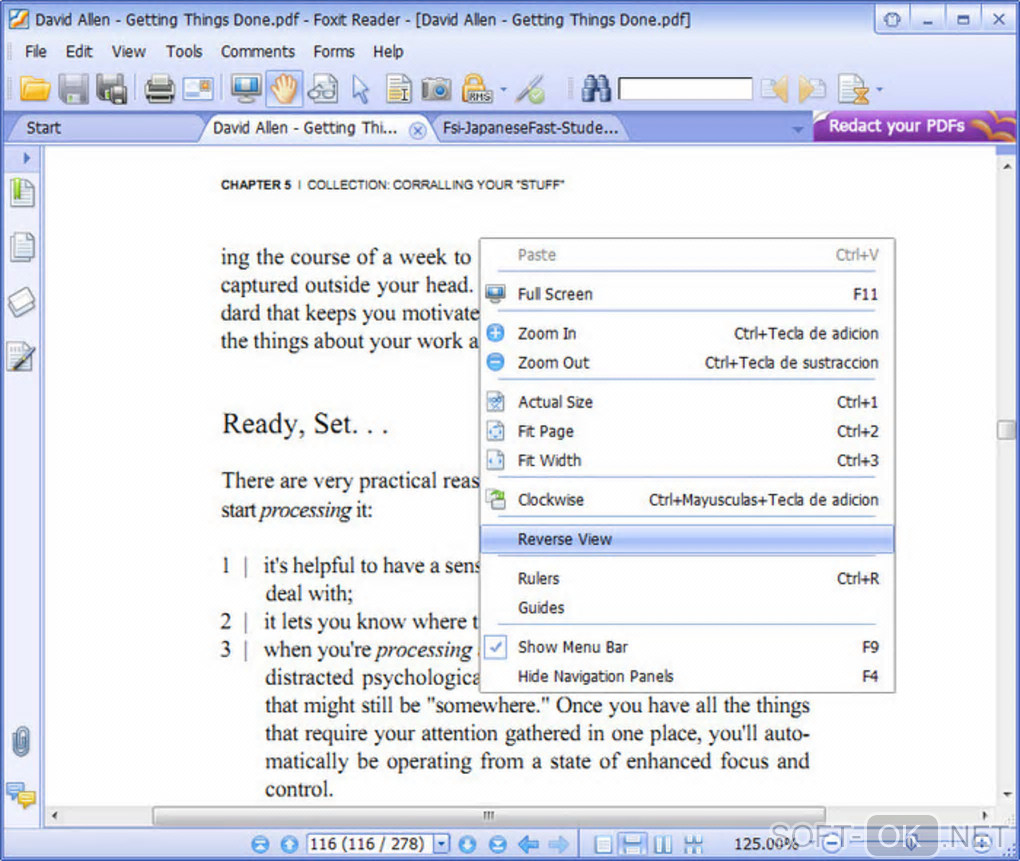Click the vertical scrollbar thumb
The width and height of the screenshot is (1020, 861).
click(x=1006, y=430)
